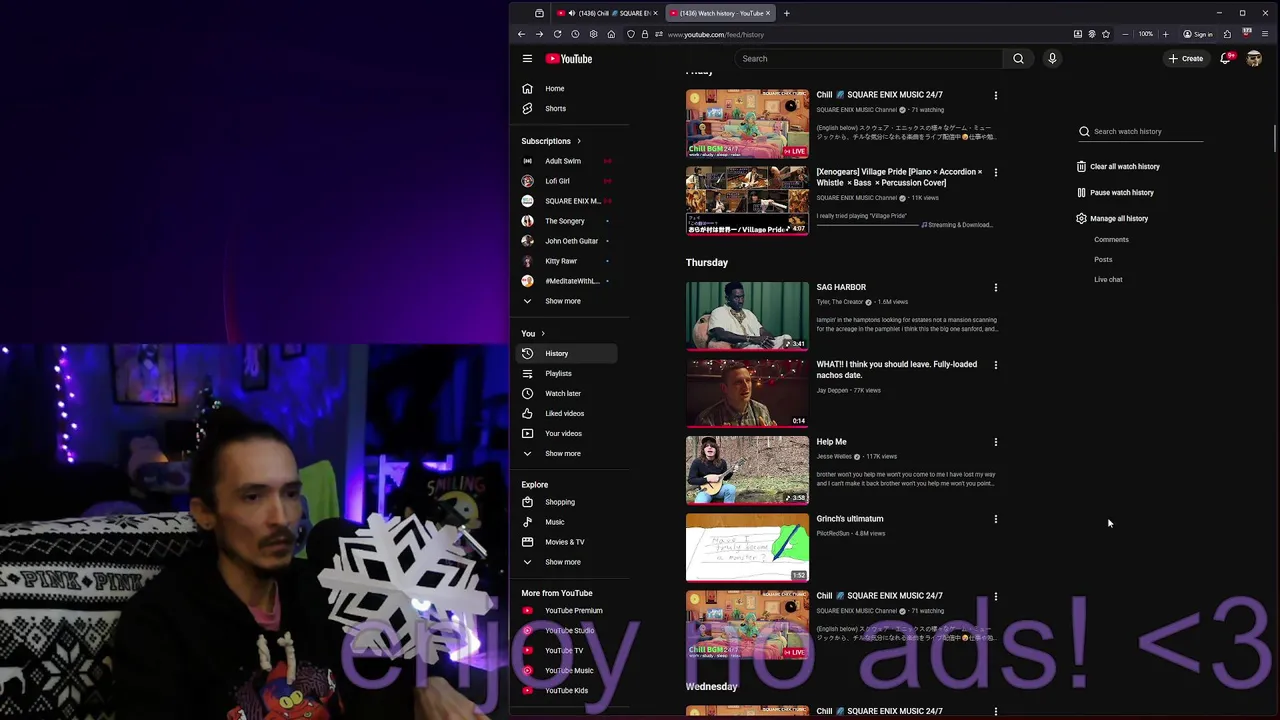Open Comments history category
This screenshot has width=1280, height=720.
(1111, 240)
